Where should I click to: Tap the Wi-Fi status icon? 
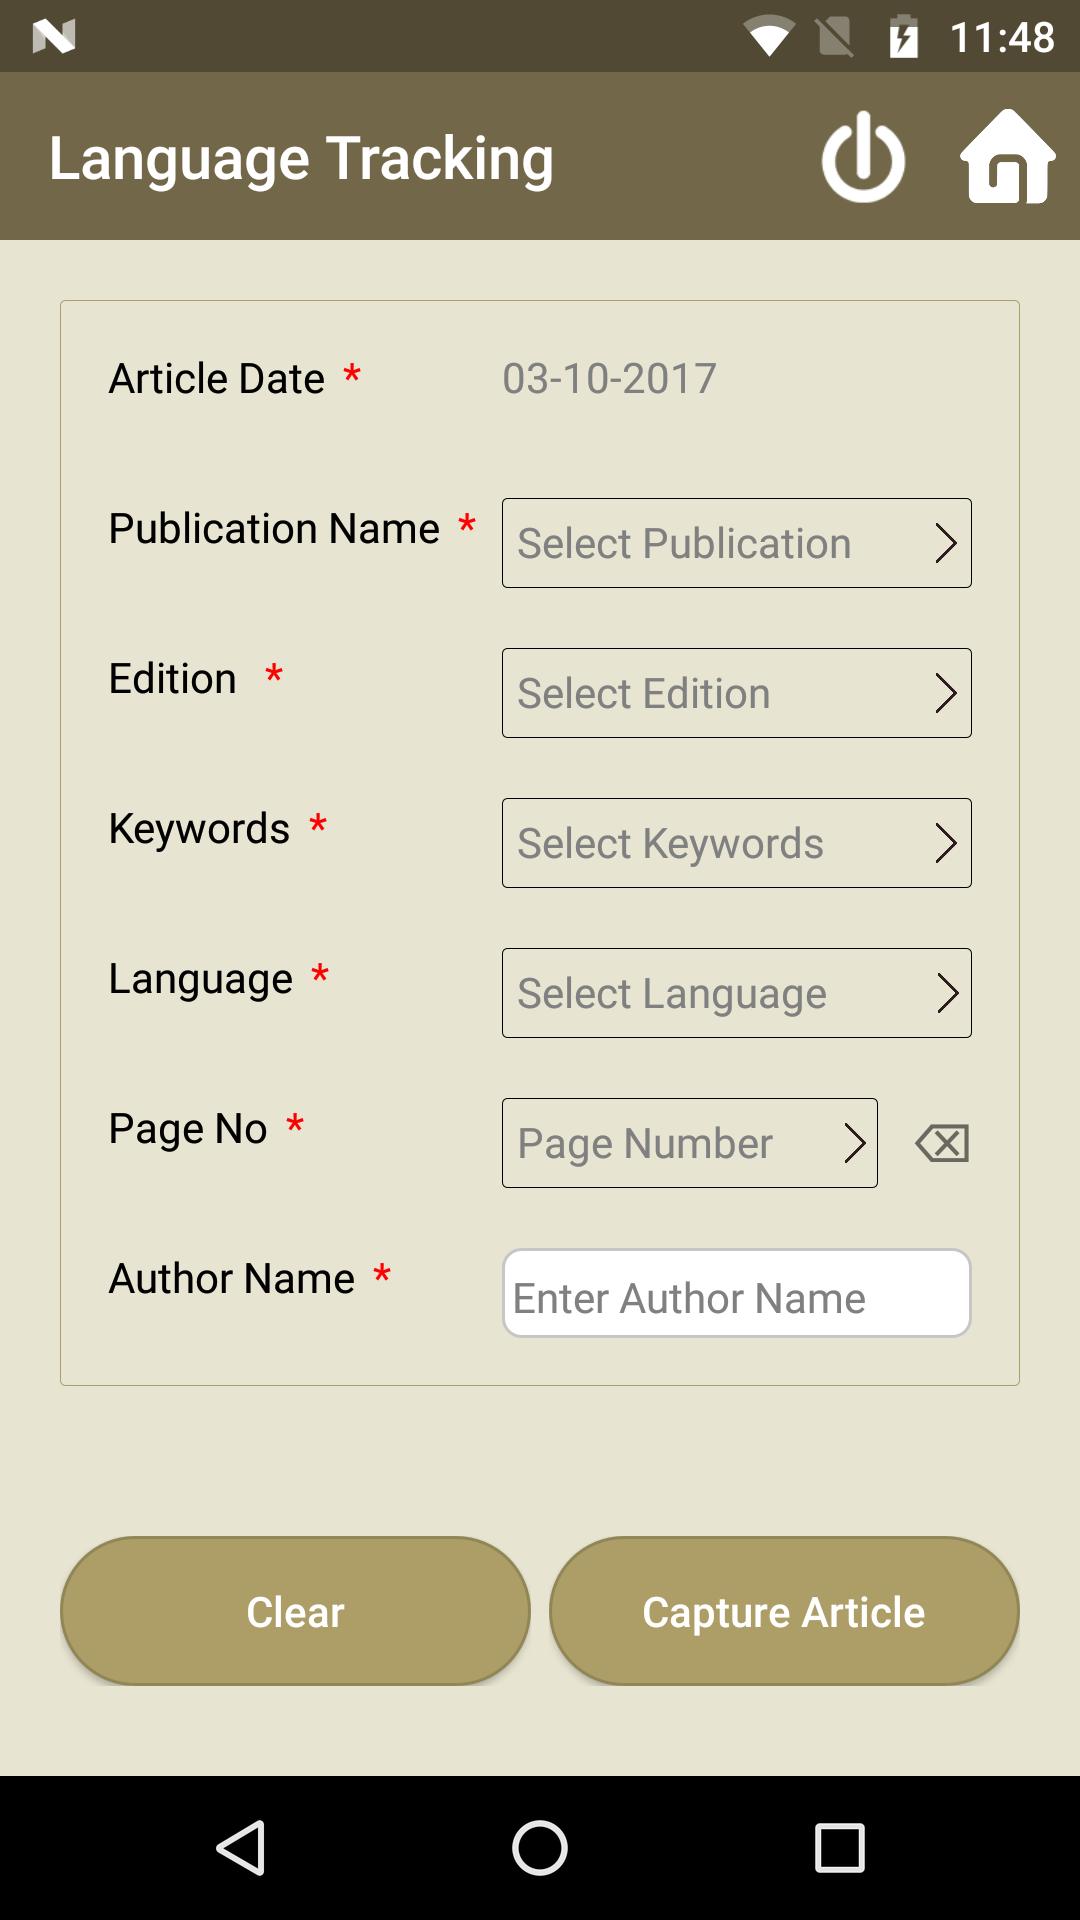(768, 38)
